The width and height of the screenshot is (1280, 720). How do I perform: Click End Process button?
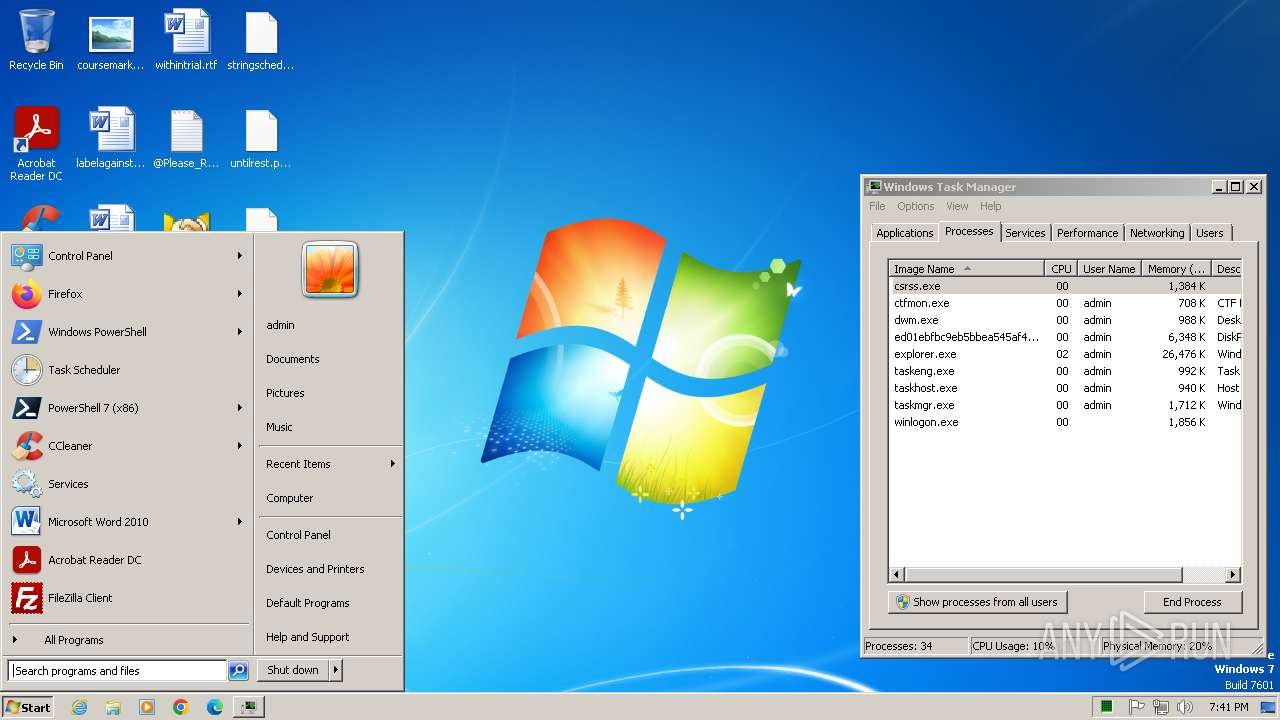tap(1192, 602)
